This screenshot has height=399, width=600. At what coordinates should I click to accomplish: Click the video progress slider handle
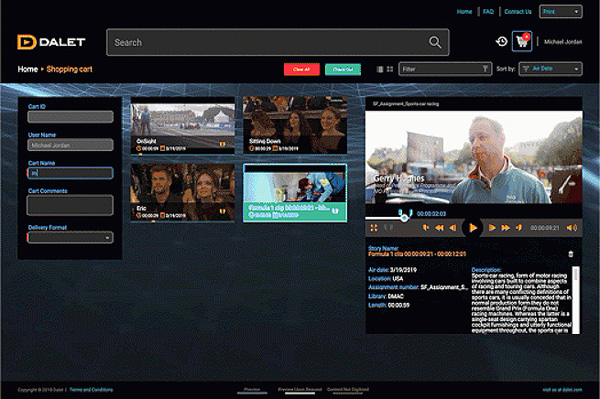(404, 218)
